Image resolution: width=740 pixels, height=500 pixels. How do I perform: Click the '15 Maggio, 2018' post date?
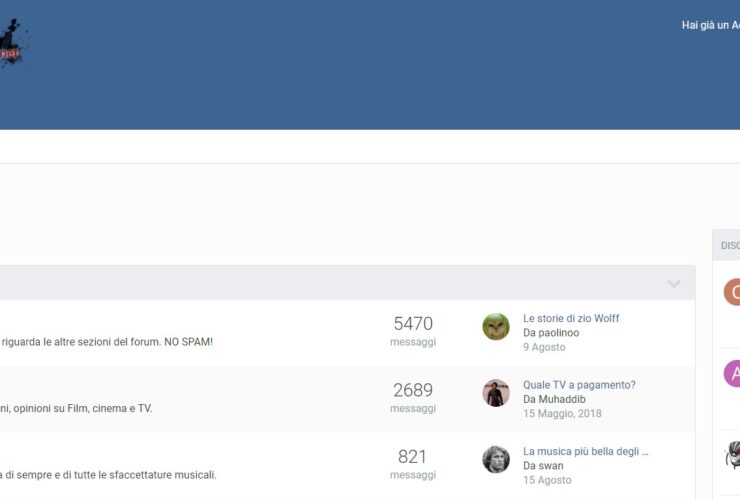[x=562, y=413]
